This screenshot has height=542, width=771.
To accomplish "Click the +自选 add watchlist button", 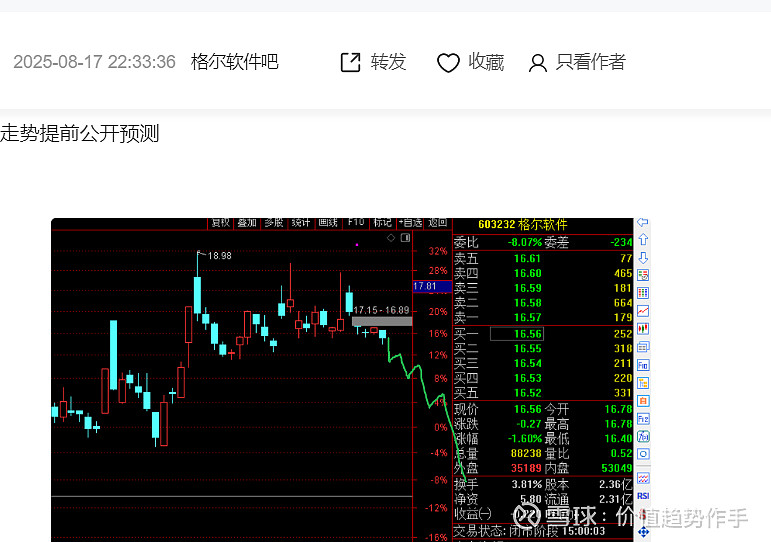I will point(410,223).
